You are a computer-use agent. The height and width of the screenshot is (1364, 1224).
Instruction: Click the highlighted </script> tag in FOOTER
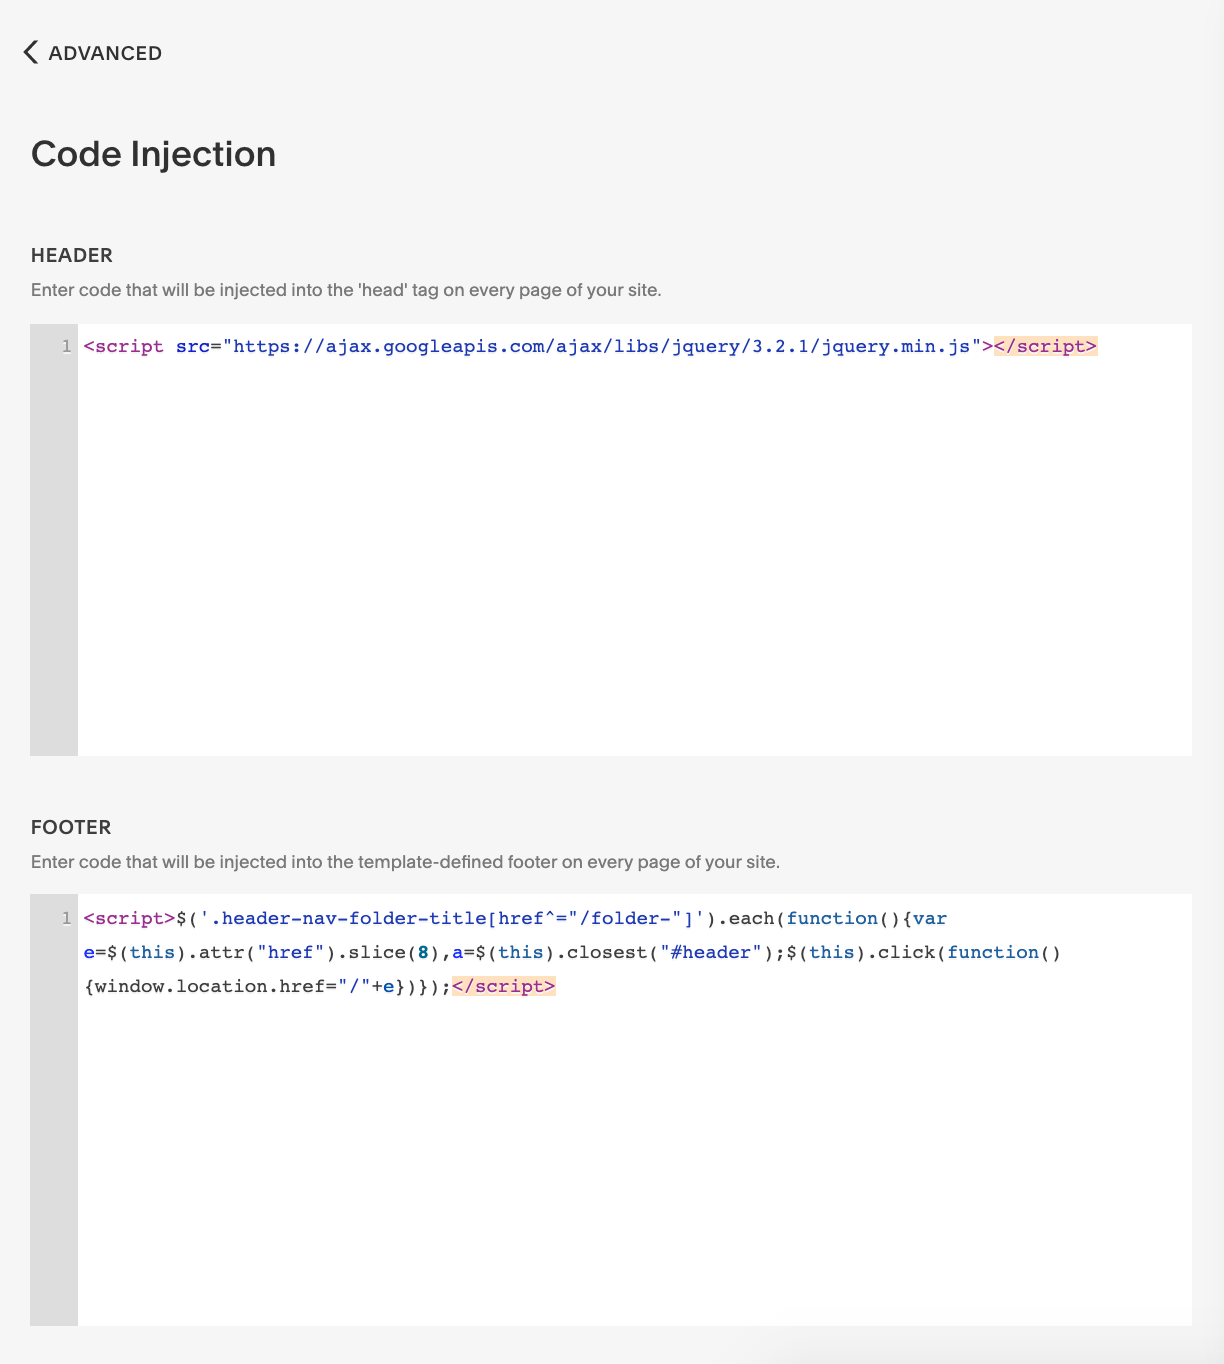(x=505, y=986)
